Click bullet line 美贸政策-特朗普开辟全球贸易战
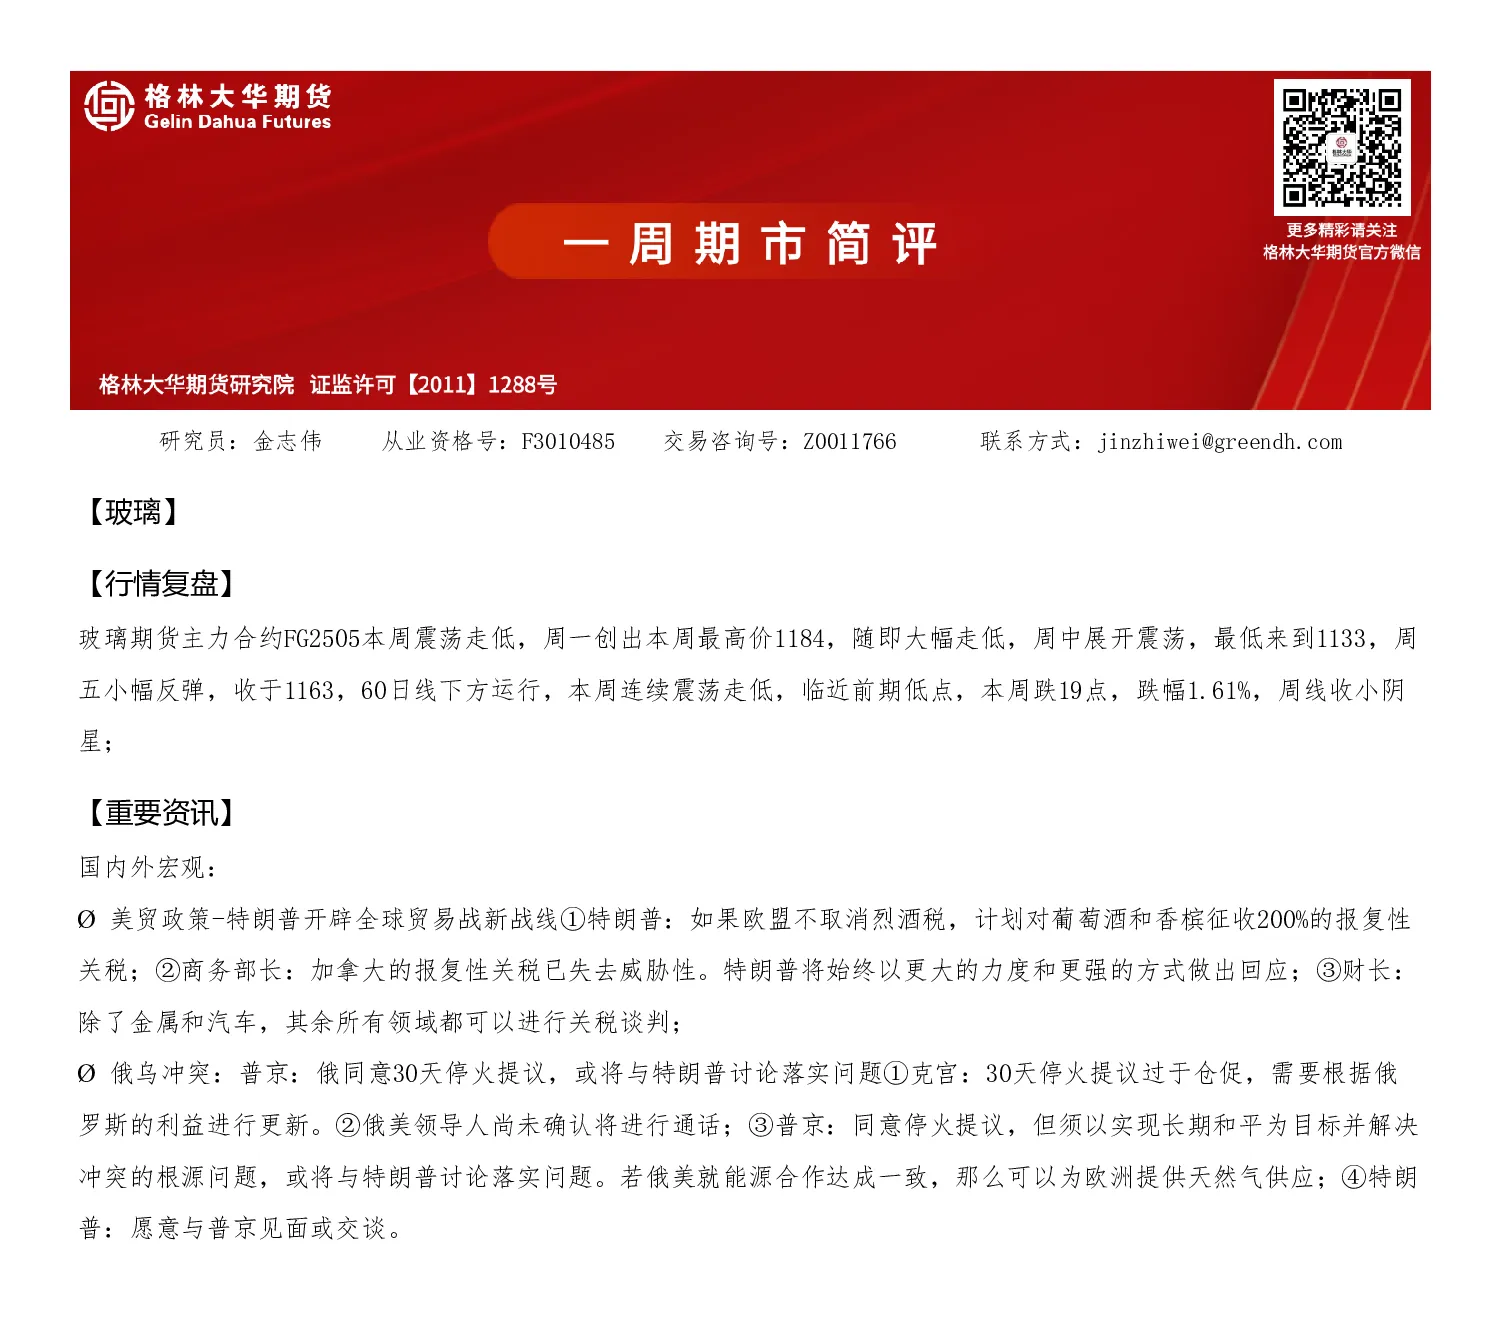Screen dimensions: 1500x1320 click(744, 919)
